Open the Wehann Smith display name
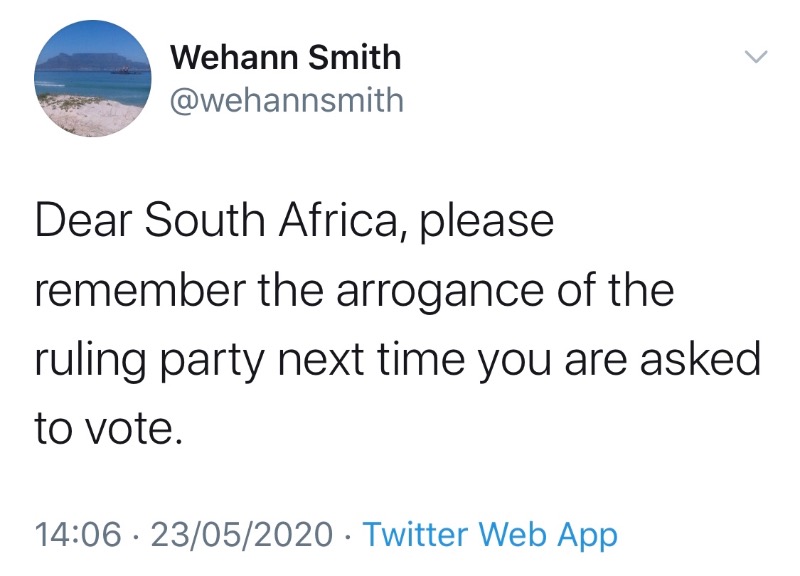800x576 pixels. [285, 58]
